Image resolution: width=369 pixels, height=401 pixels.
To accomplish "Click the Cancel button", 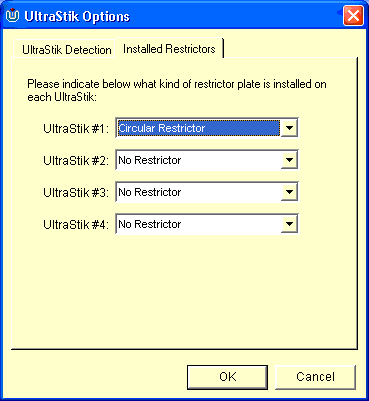I will coord(315,377).
